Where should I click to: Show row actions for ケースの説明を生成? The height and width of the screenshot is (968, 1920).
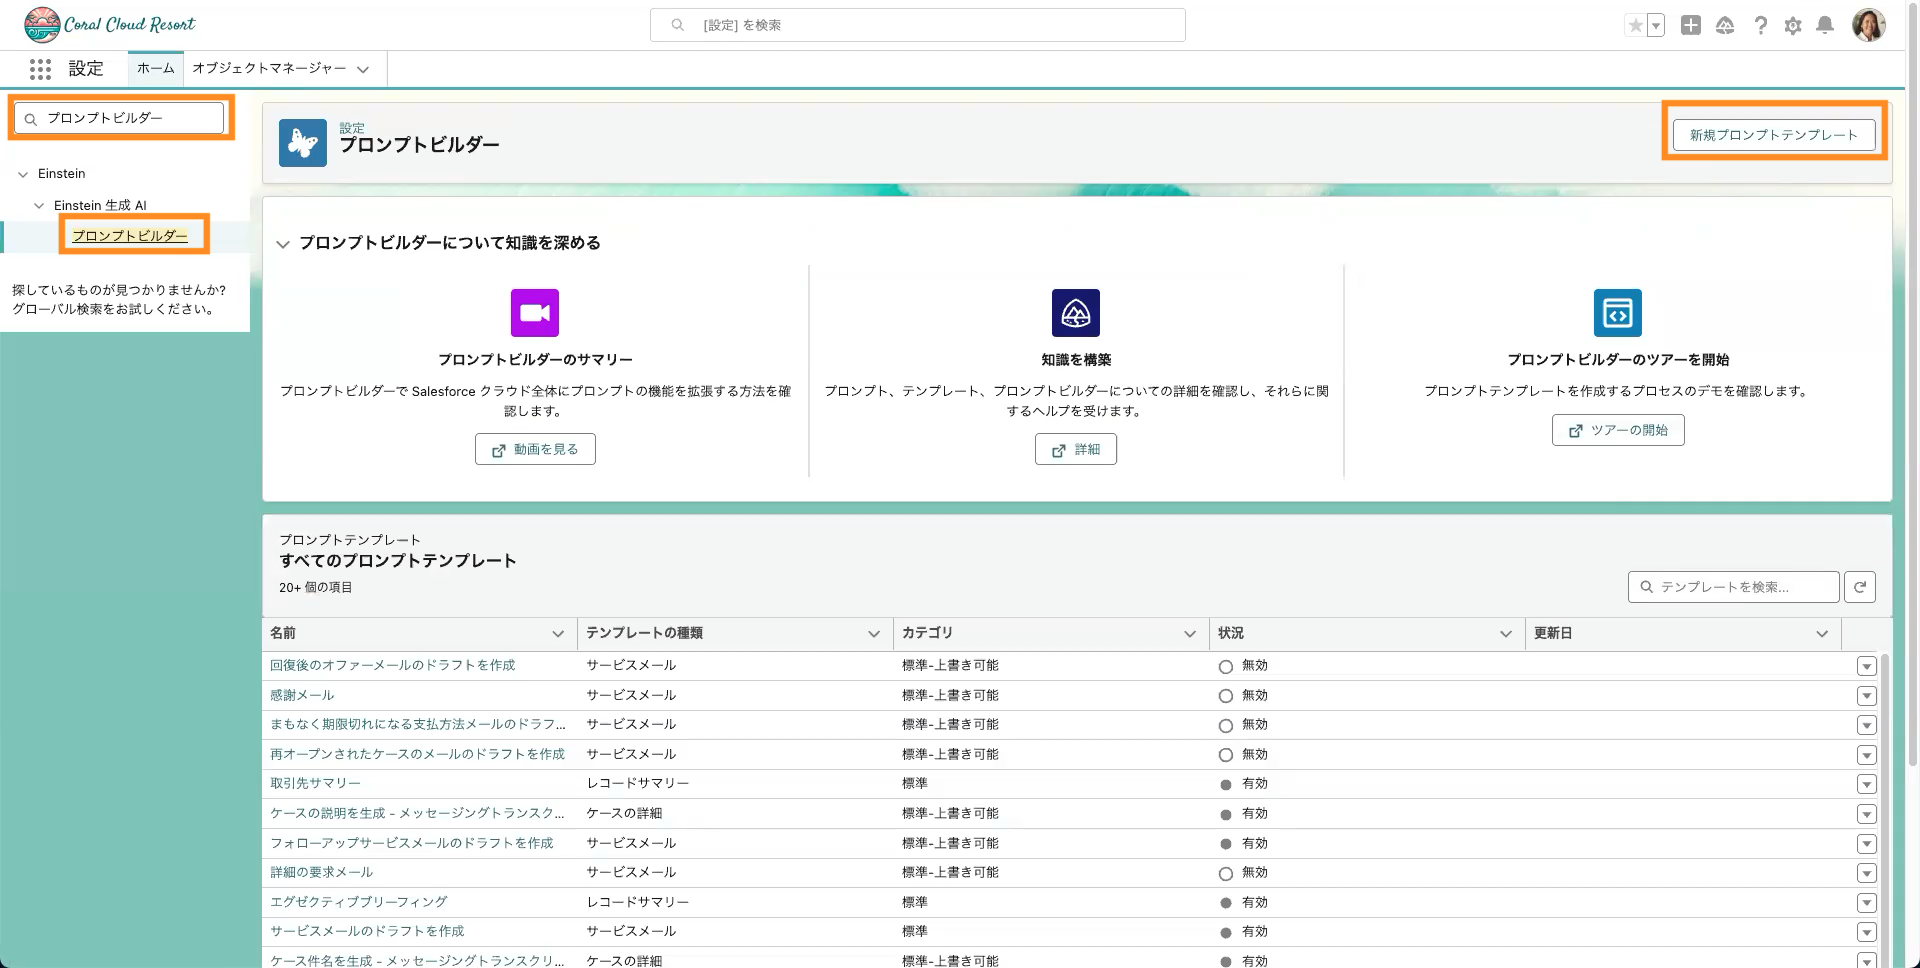(1866, 814)
